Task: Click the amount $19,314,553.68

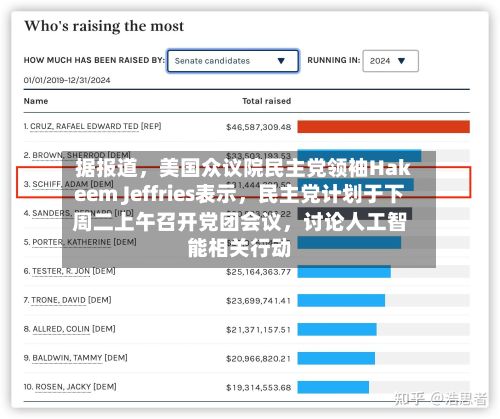Action: pos(259,388)
